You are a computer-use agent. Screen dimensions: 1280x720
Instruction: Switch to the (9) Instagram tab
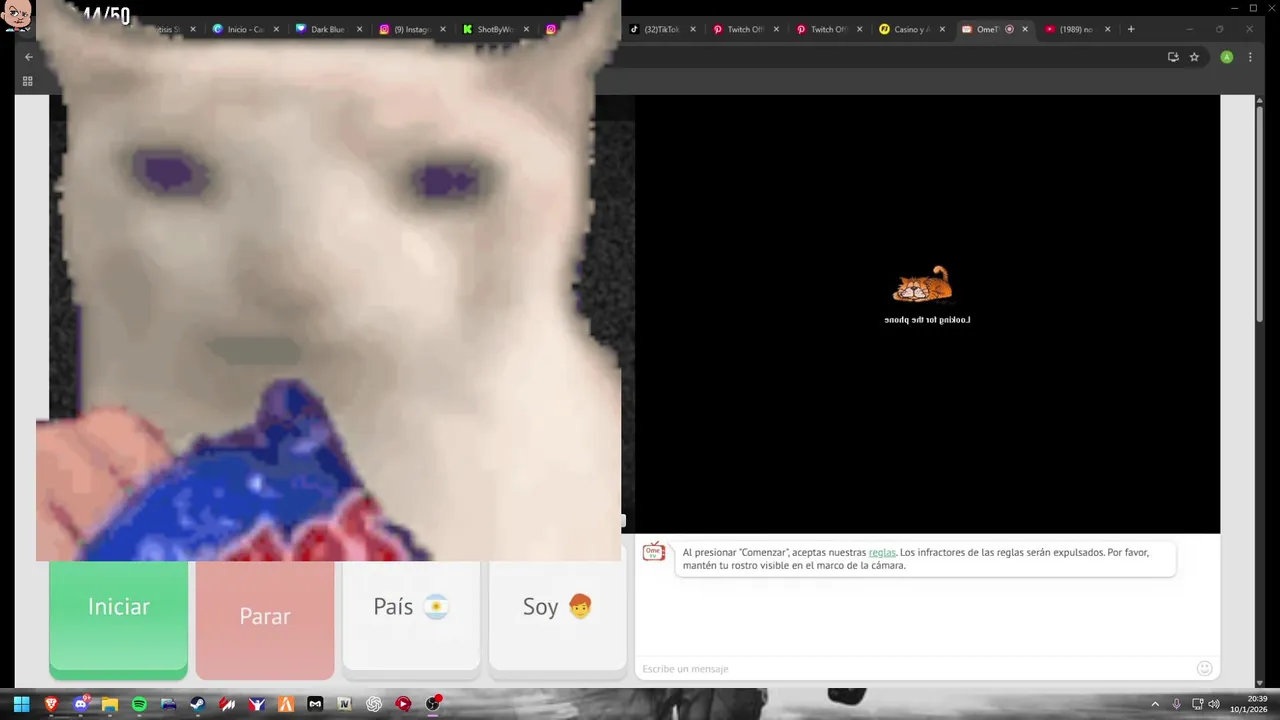point(410,29)
